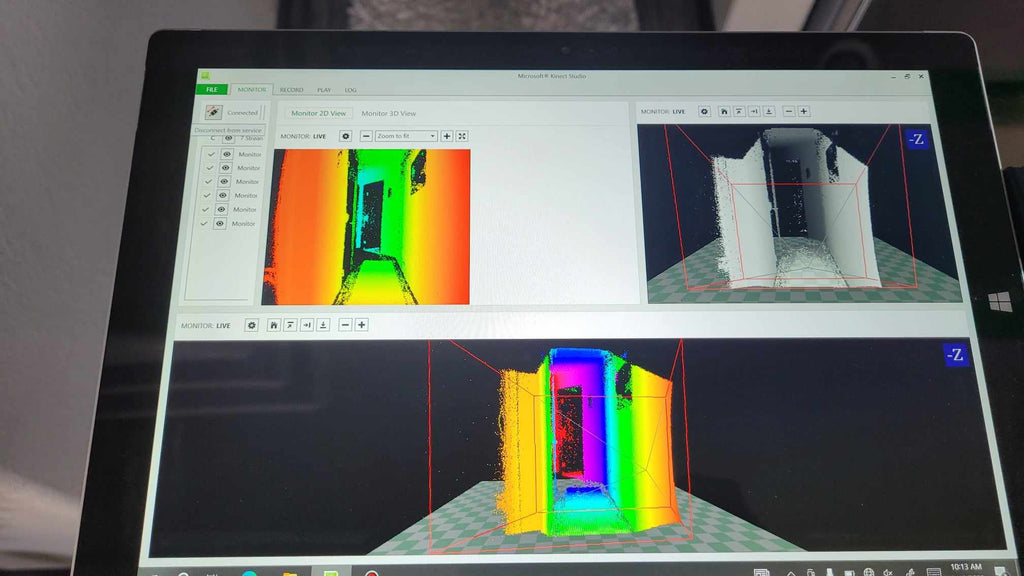Screen dimensions: 1024x576
Task: Click the Kinect Studio app icon in the title bar
Action: (x=205, y=76)
